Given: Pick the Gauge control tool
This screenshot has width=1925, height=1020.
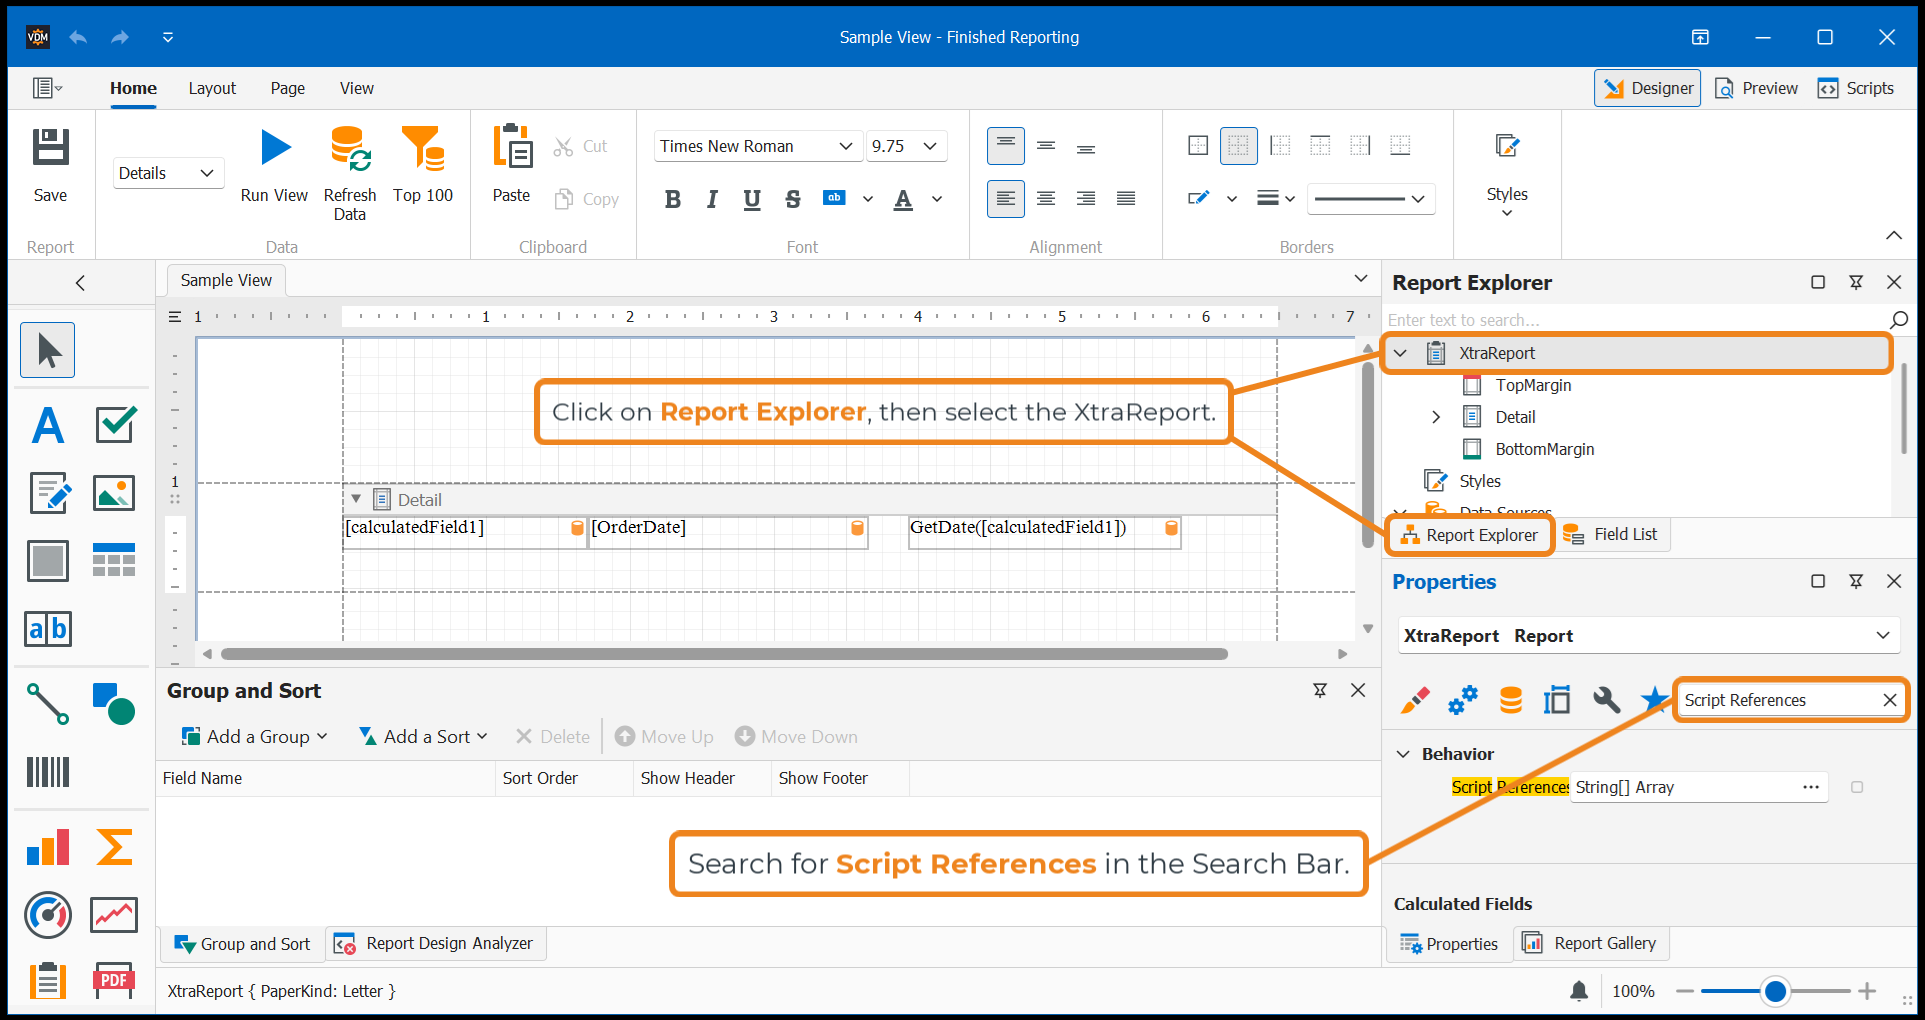Looking at the screenshot, I should (x=48, y=915).
